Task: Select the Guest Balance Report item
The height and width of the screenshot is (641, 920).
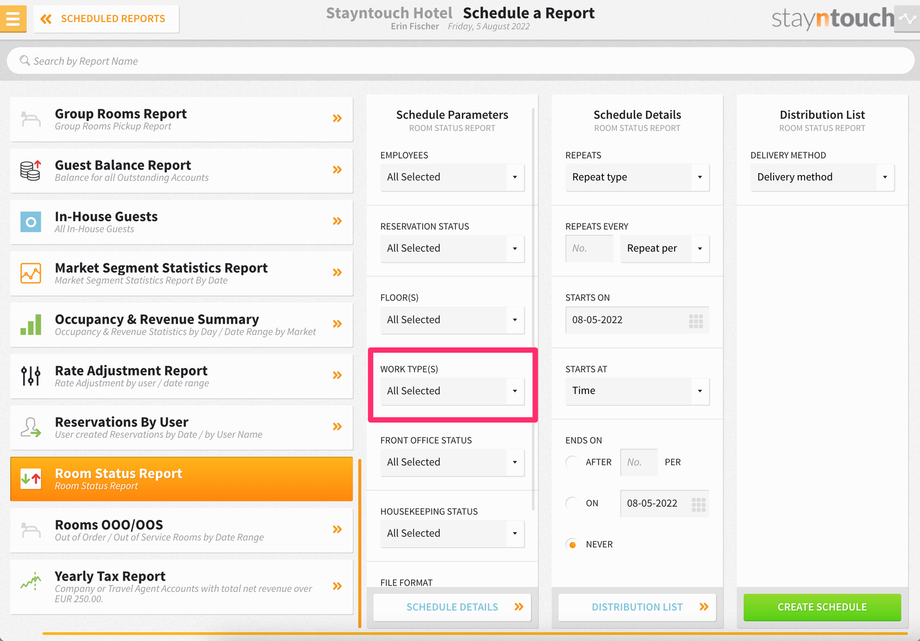Action: tap(181, 170)
